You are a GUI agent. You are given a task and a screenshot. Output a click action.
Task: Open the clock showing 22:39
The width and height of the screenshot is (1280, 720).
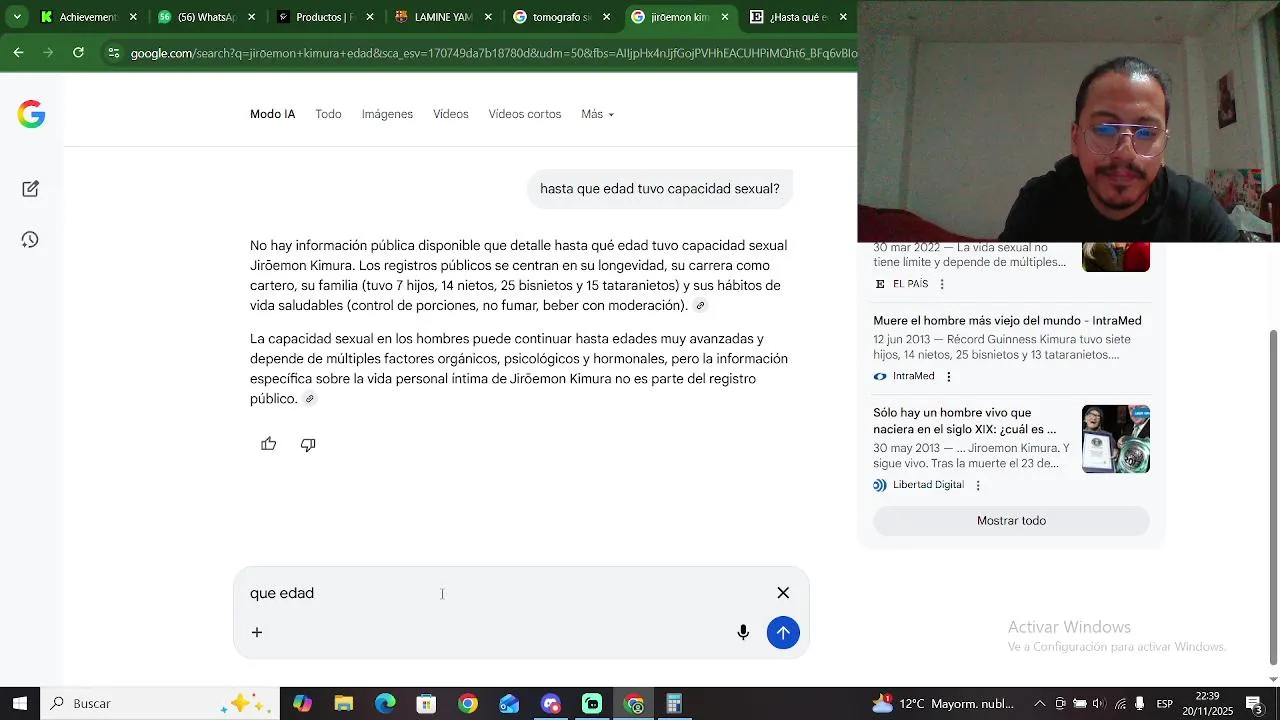(x=1207, y=703)
